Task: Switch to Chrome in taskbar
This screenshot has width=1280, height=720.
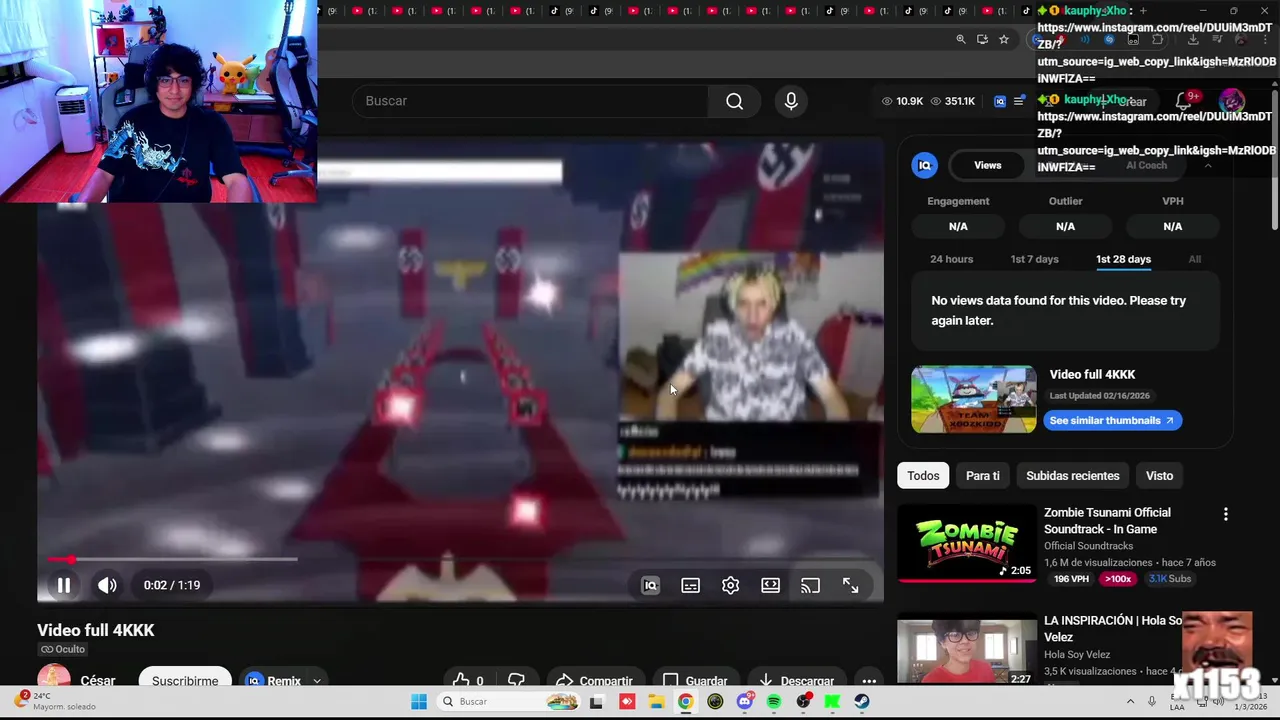Action: point(685,702)
